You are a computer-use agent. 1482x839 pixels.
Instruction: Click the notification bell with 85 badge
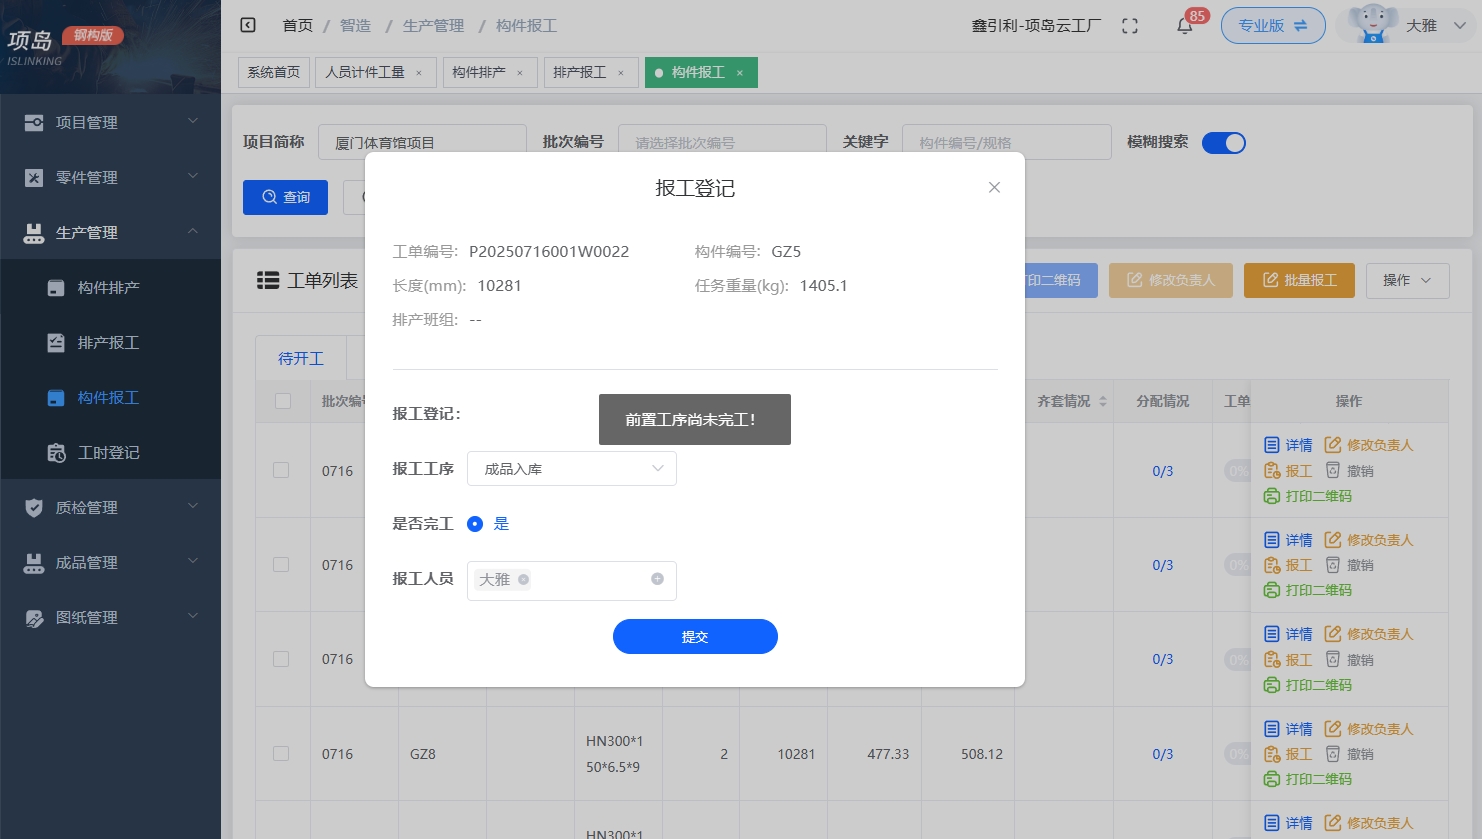(x=1184, y=25)
